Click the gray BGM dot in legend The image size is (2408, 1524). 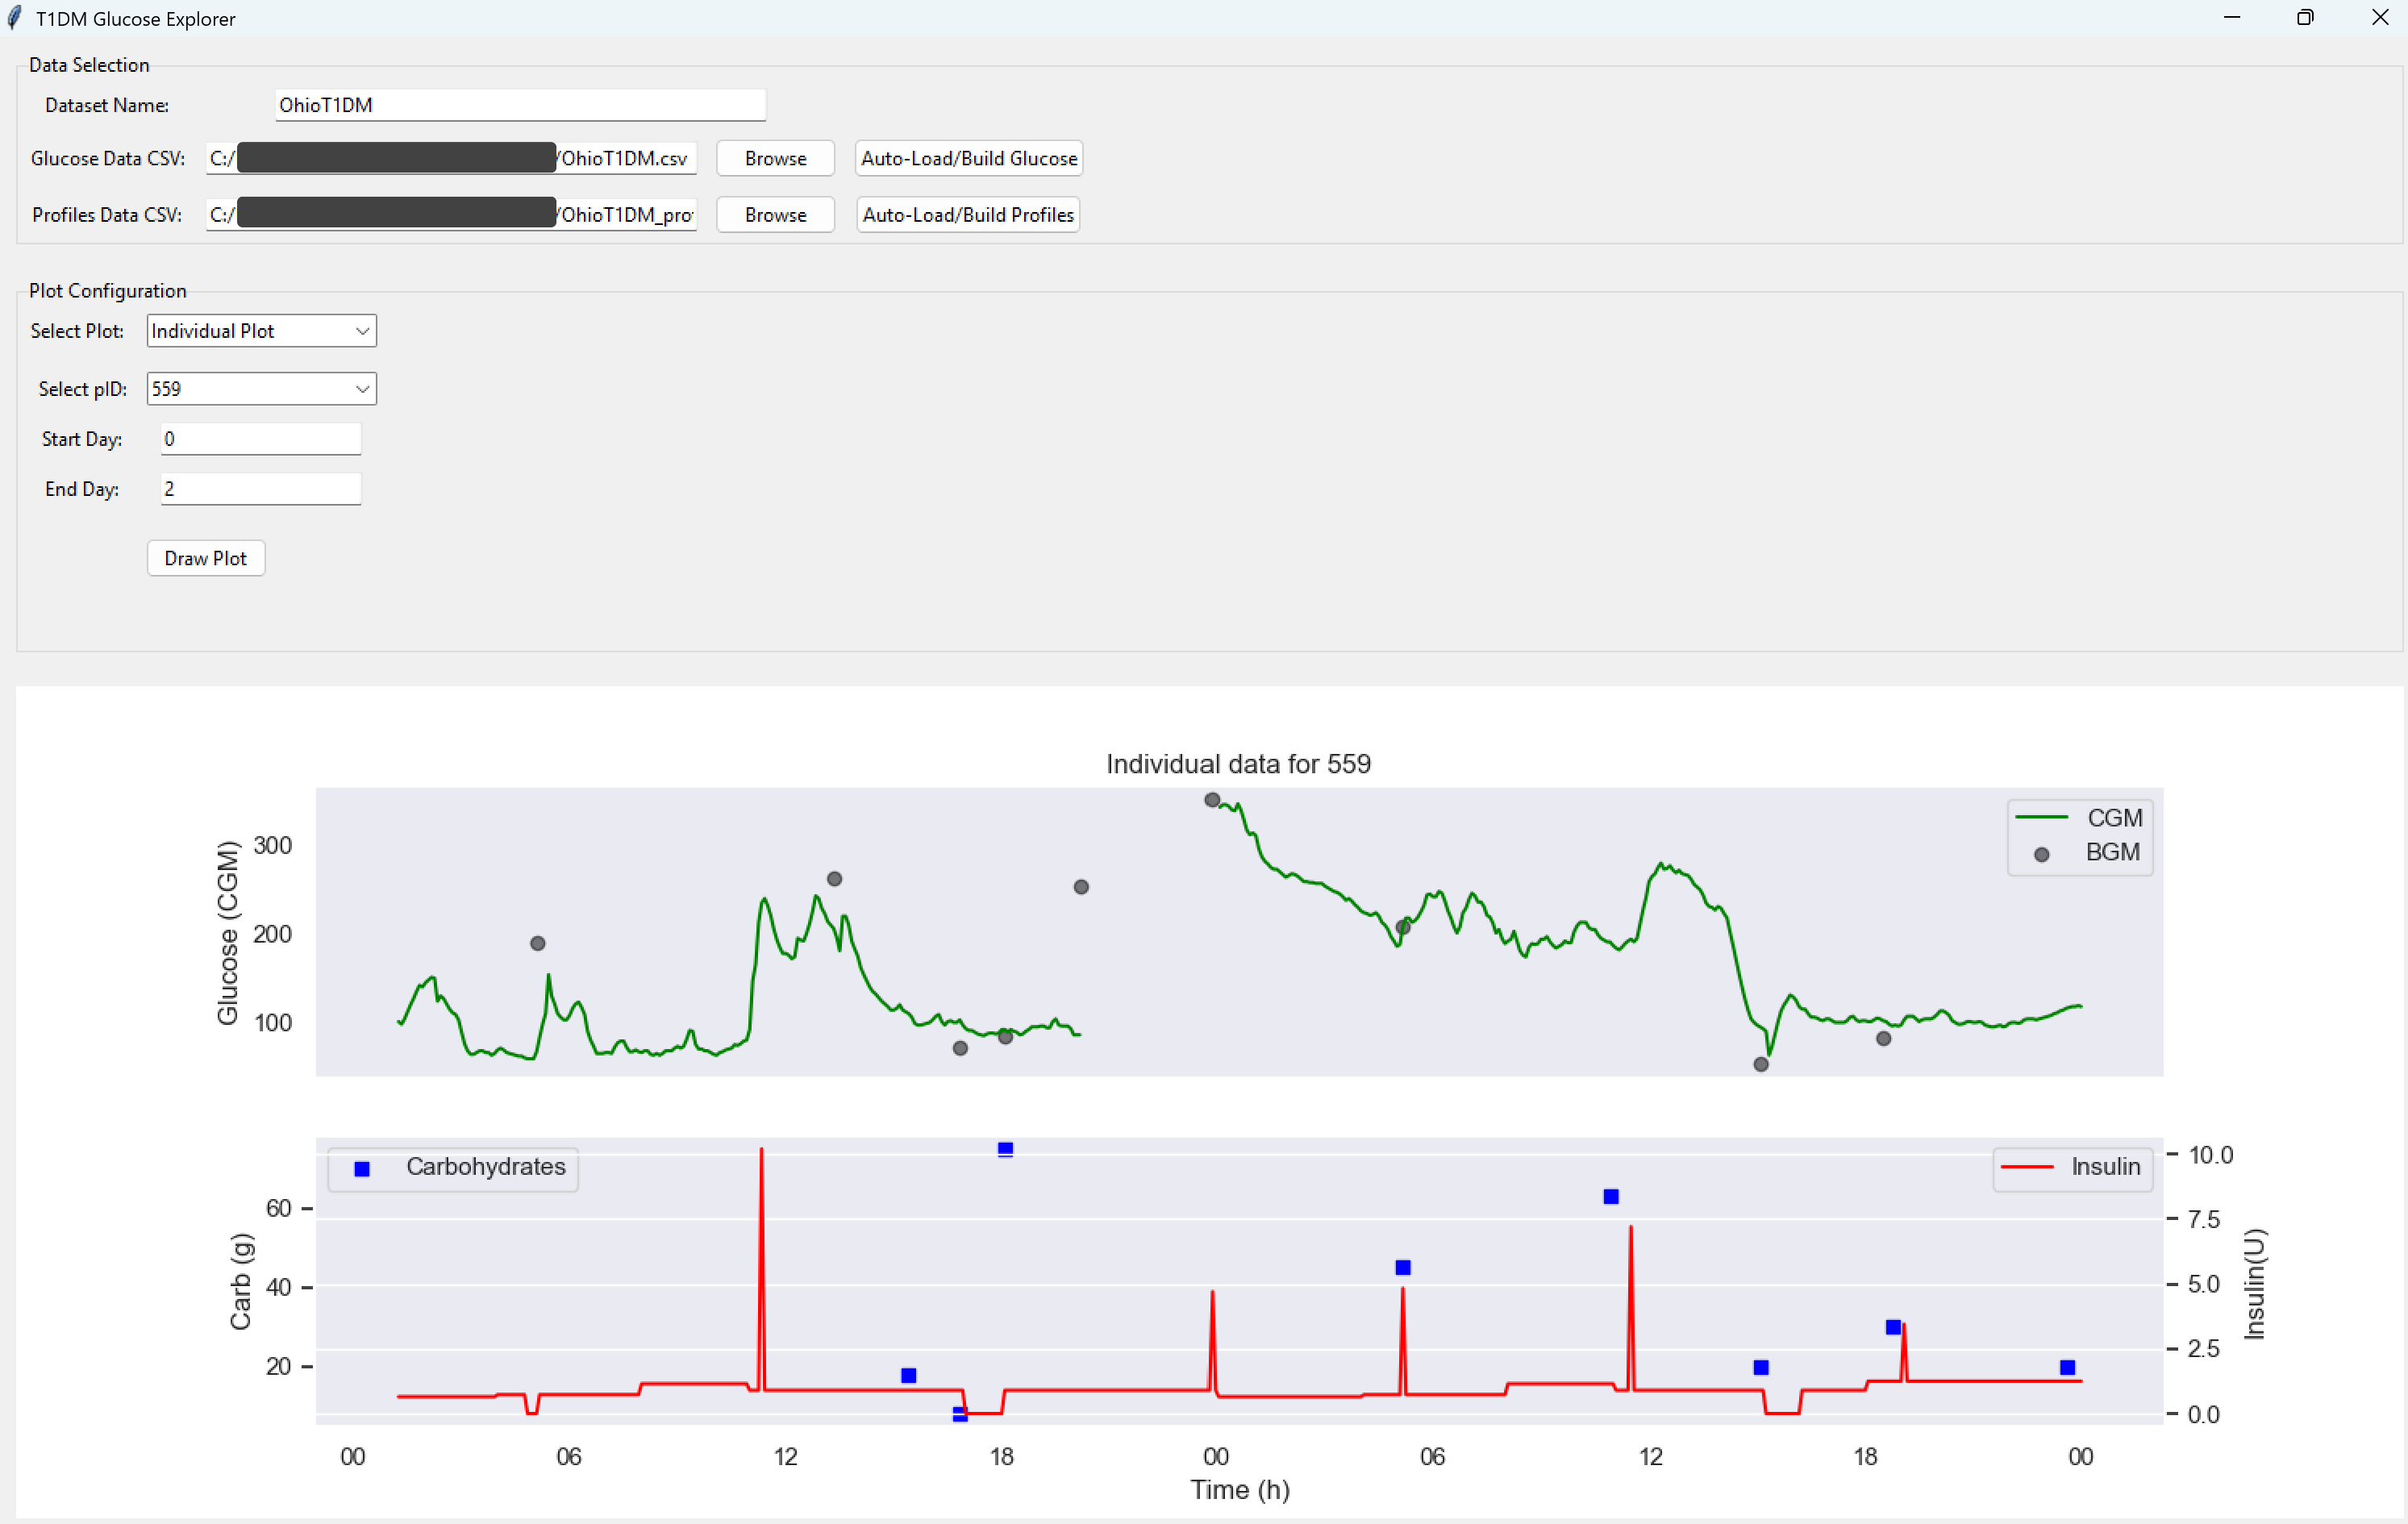point(2042,854)
